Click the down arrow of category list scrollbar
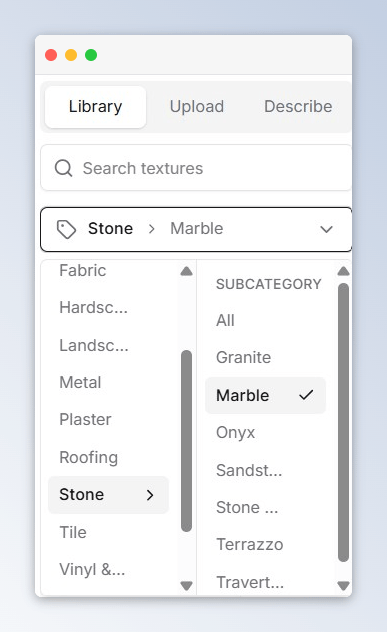The width and height of the screenshot is (387, 632). (186, 585)
